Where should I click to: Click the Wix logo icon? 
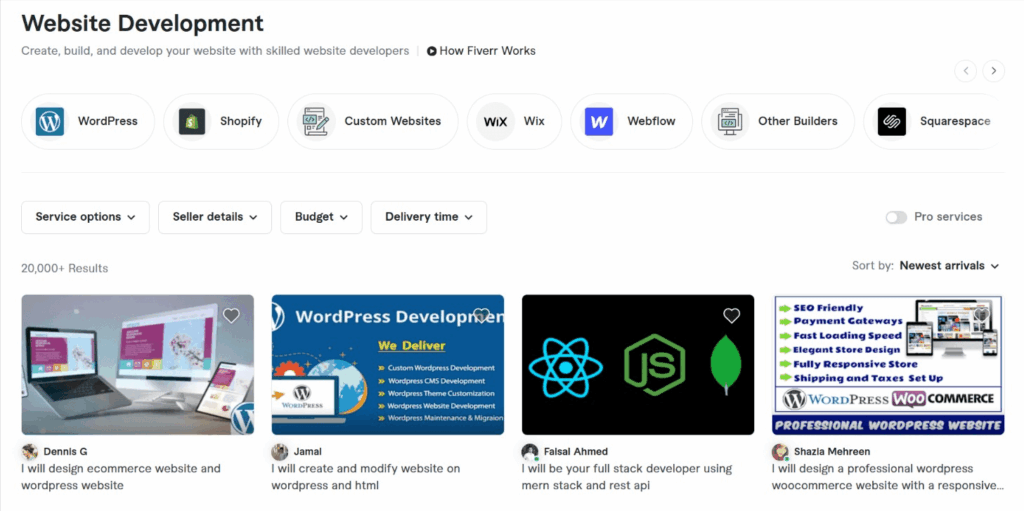[495, 122]
